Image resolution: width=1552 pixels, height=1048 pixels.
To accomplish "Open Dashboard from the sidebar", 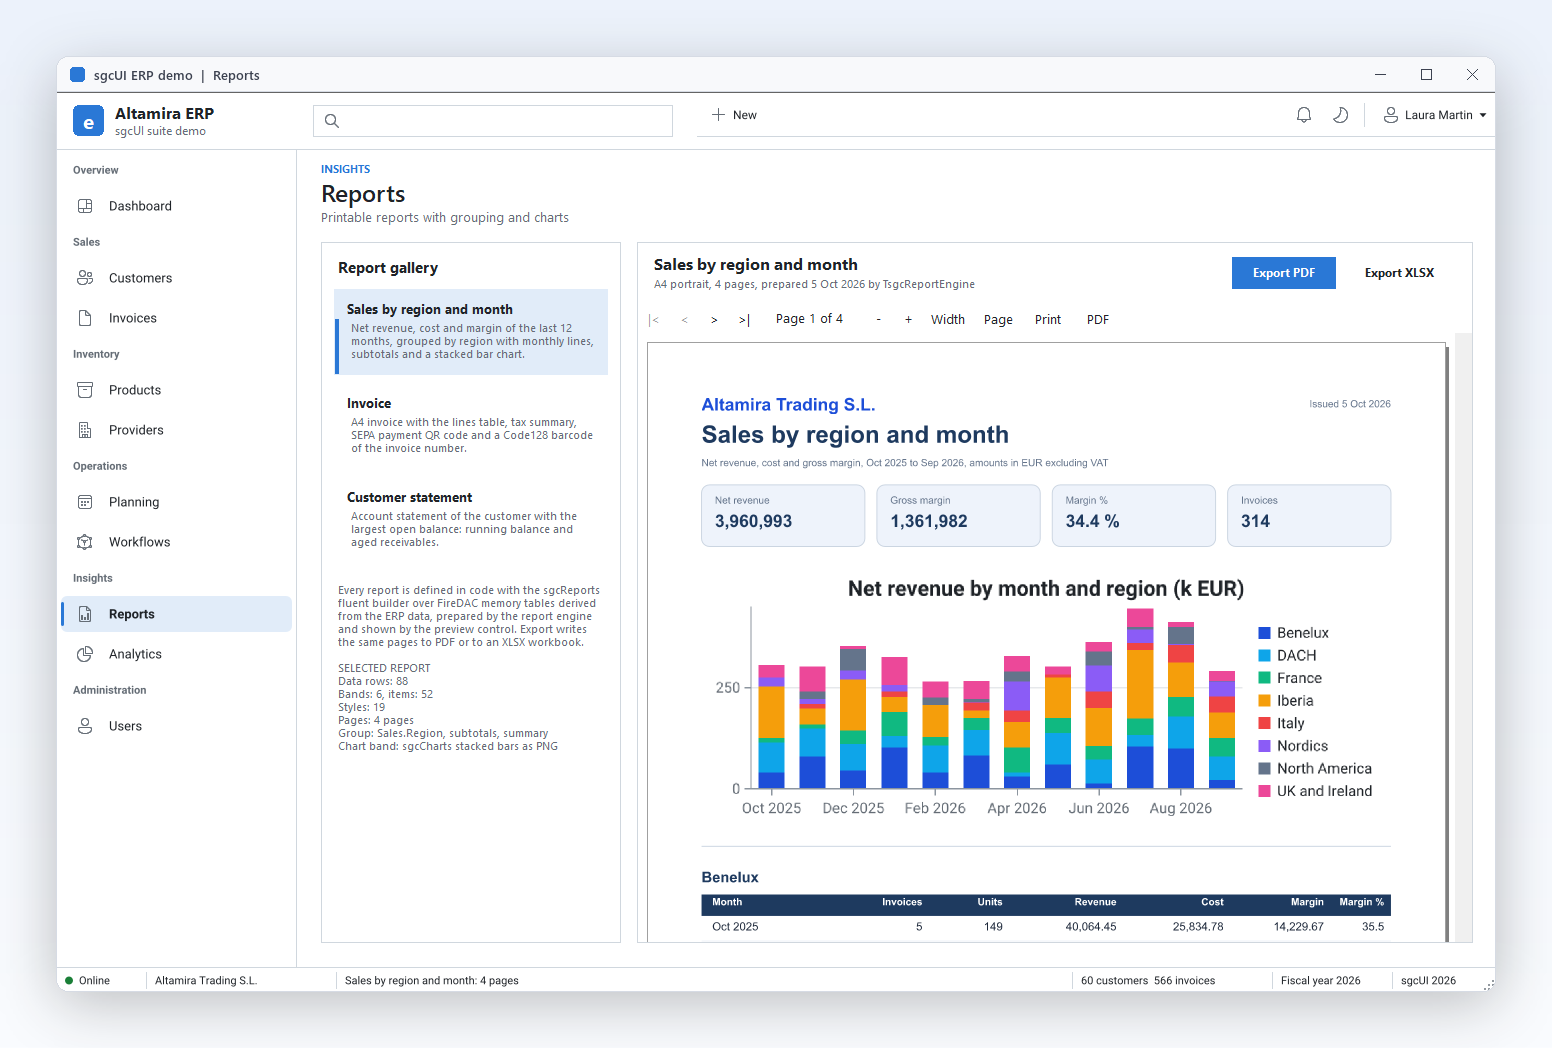I will pyautogui.click(x=177, y=206).
